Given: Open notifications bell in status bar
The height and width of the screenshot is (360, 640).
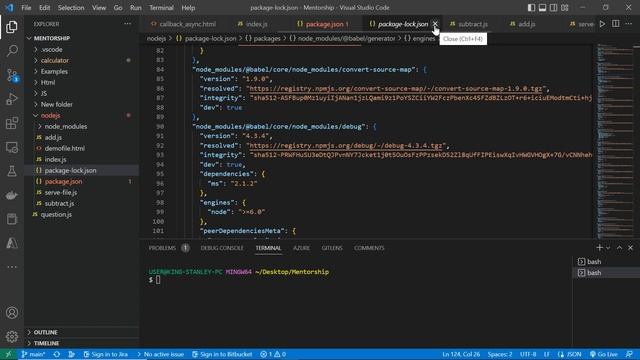Looking at the screenshot, I should click(629, 354).
